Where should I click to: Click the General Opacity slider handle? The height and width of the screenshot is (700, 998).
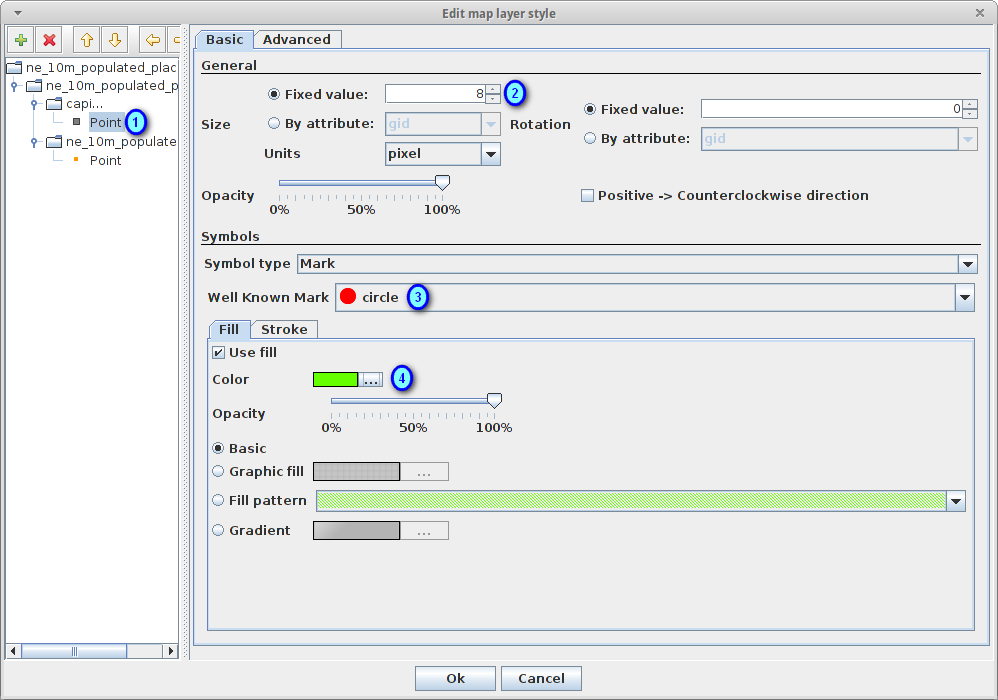point(442,183)
